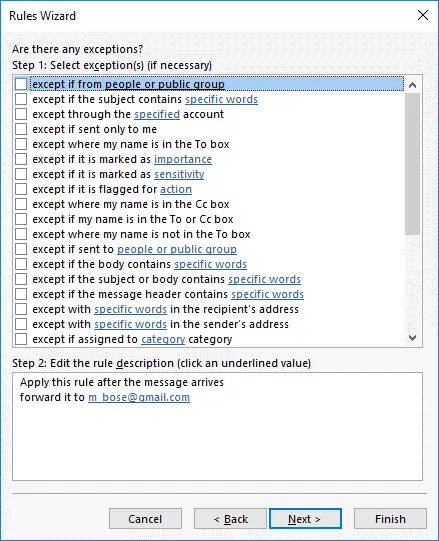This screenshot has height=541, width=439.
Task: Enable 'except if sent only to me' checkbox
Action: [21, 129]
